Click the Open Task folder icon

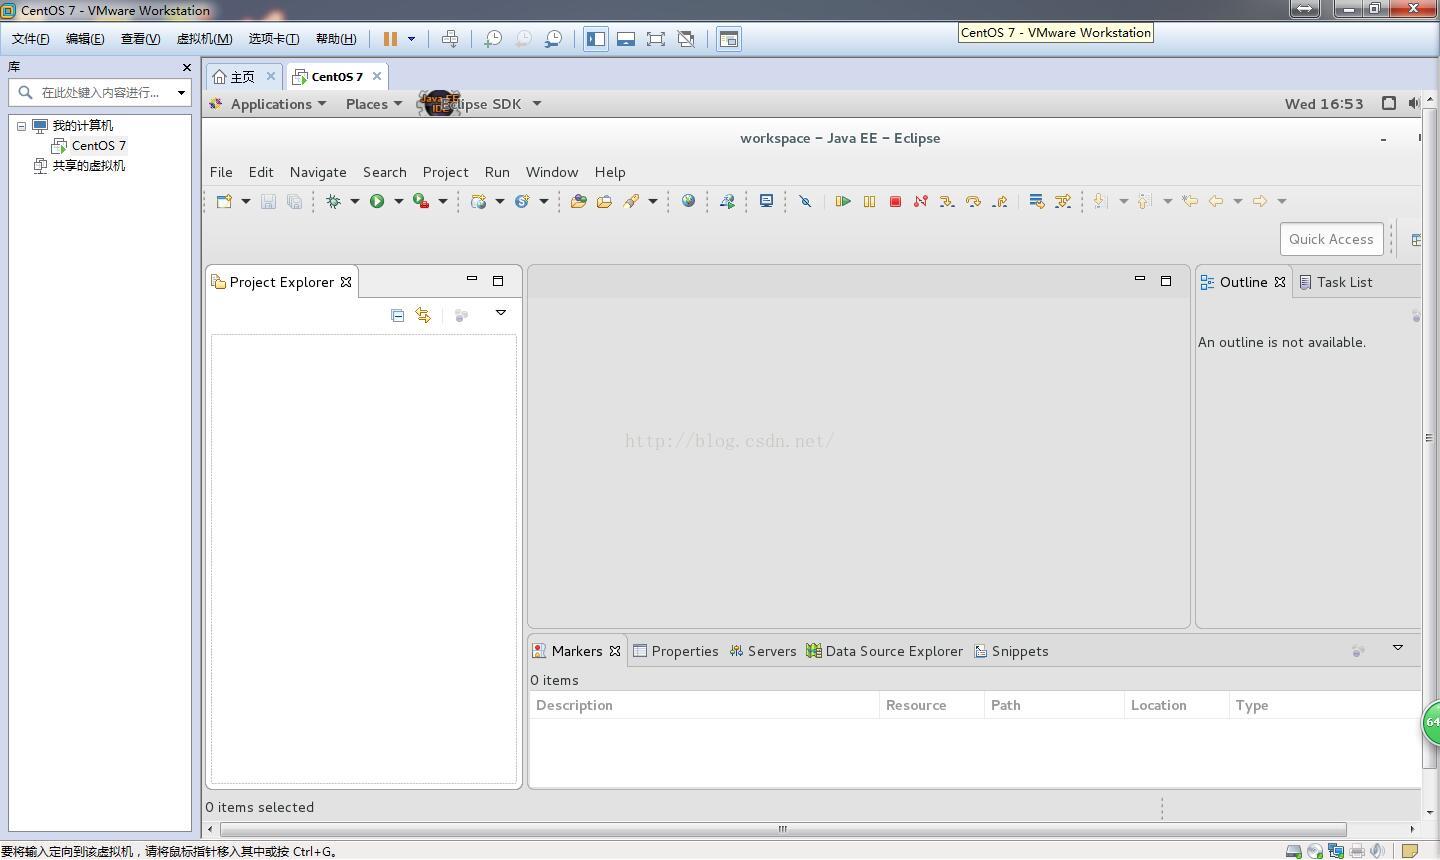(x=604, y=201)
